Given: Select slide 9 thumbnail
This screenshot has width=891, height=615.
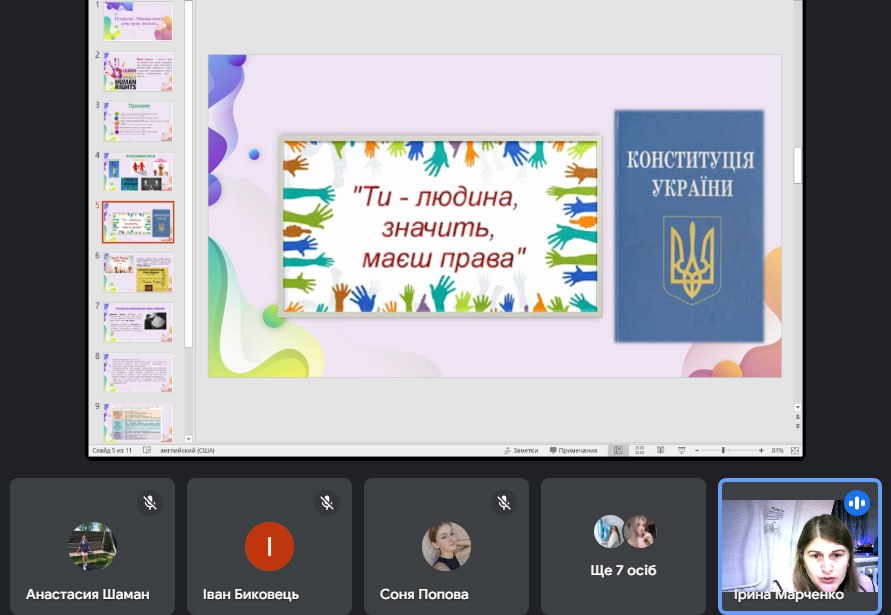Looking at the screenshot, I should click(138, 422).
